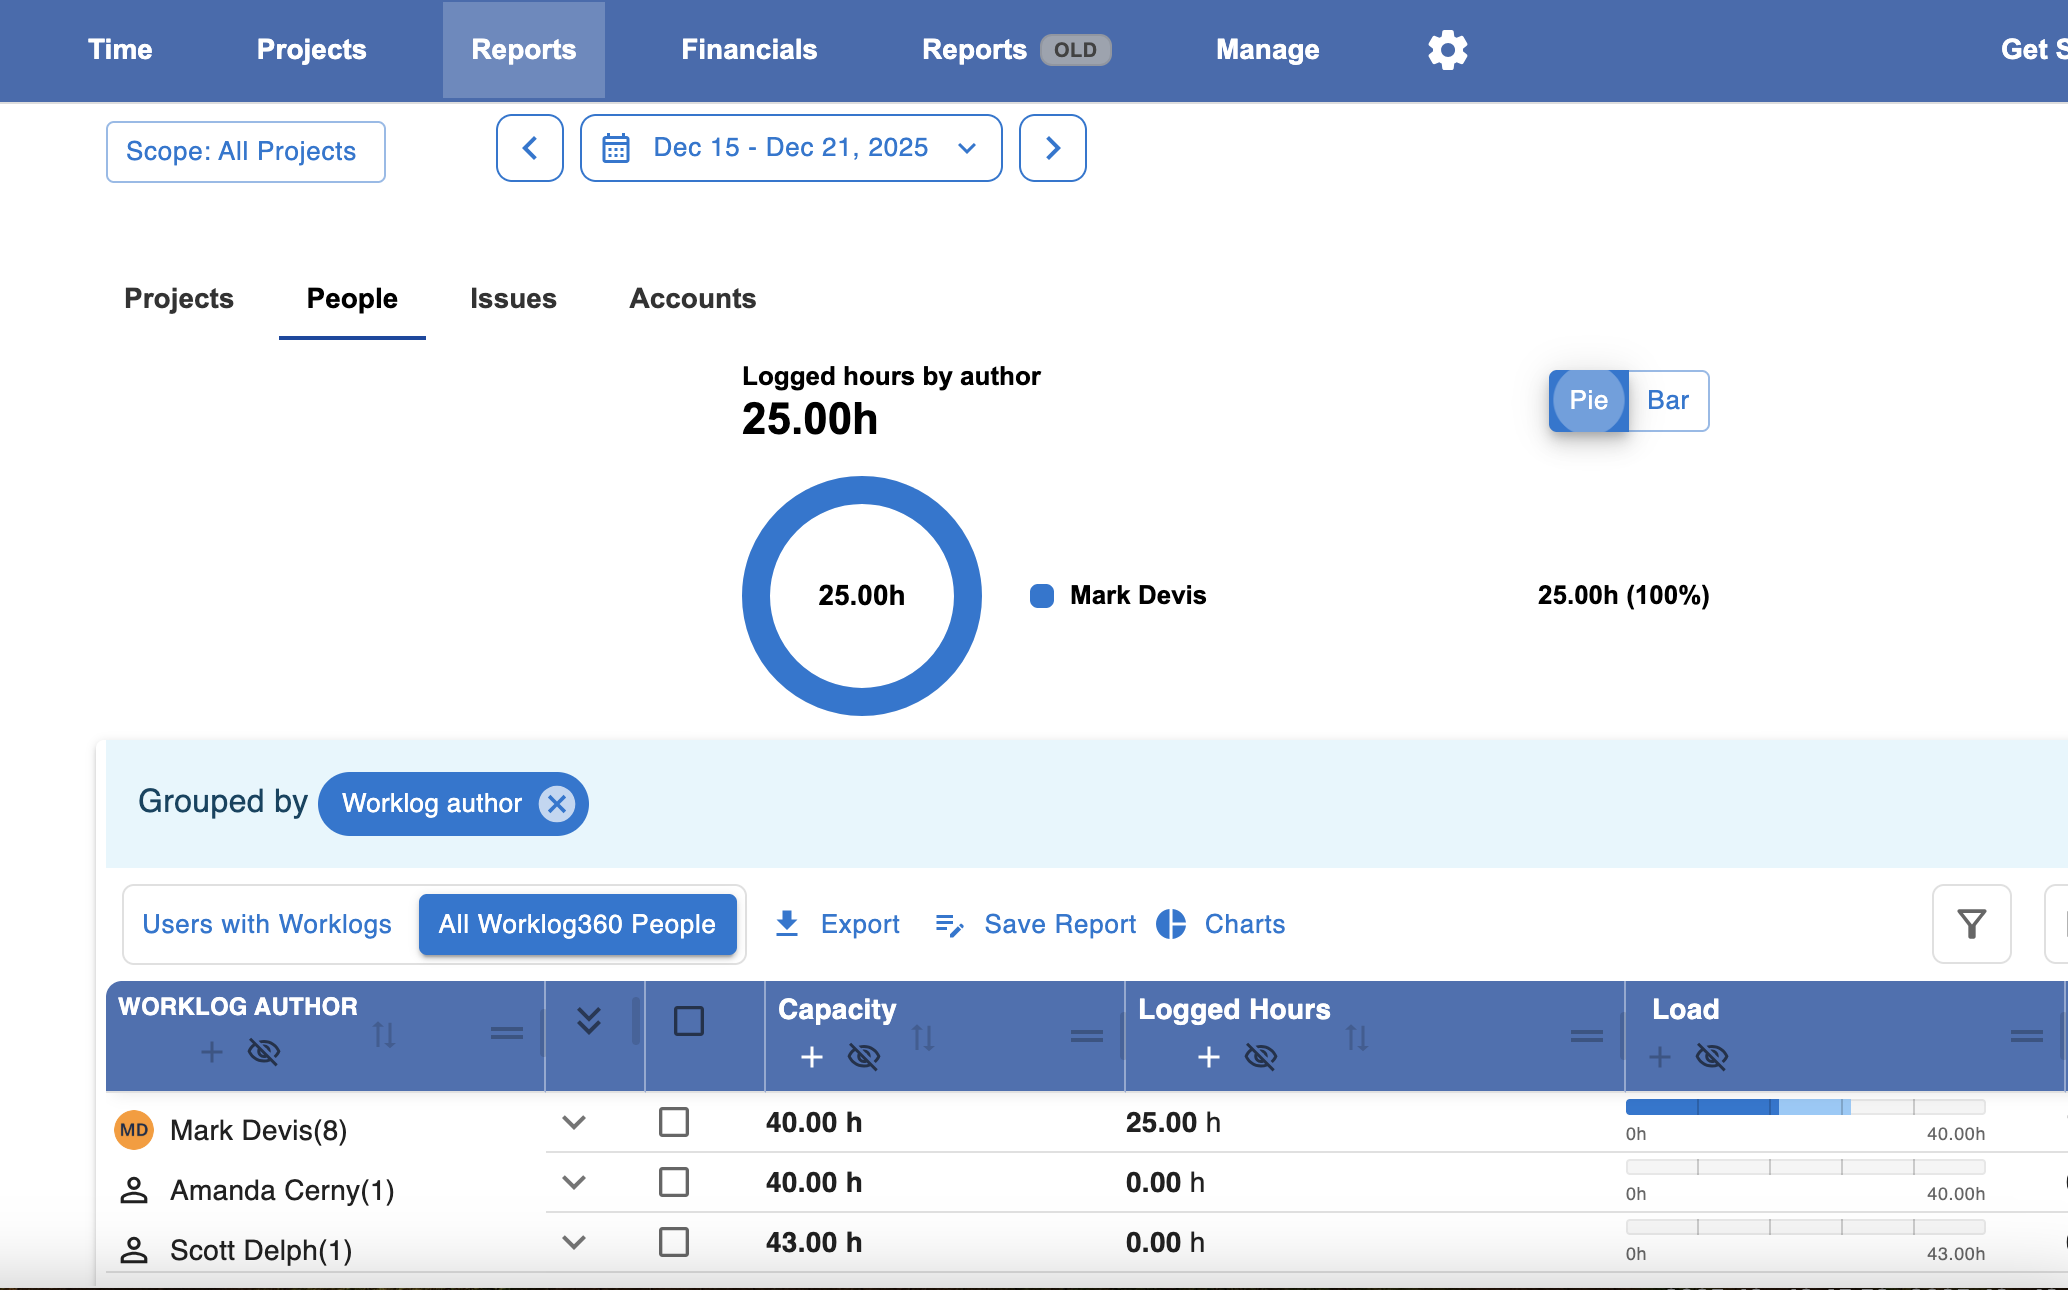Tick the checkbox for Mark Devis row
This screenshot has width=2068, height=1290.
[674, 1122]
